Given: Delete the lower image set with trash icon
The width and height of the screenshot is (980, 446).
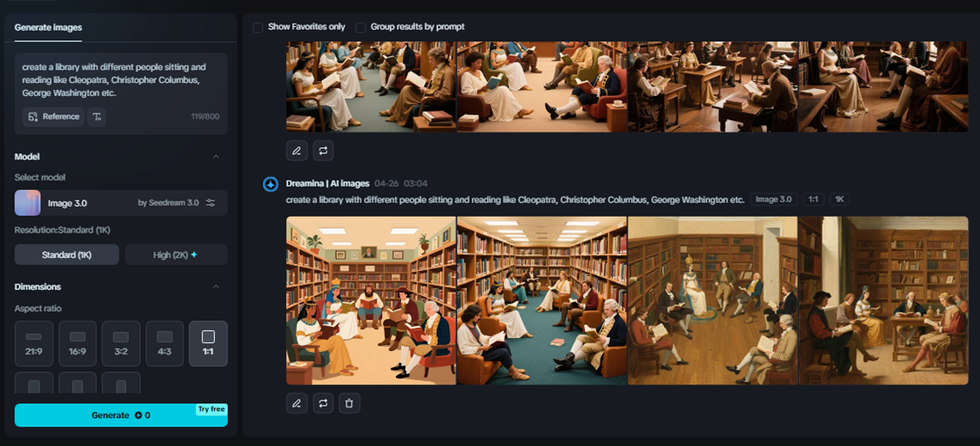Looking at the screenshot, I should (x=349, y=403).
